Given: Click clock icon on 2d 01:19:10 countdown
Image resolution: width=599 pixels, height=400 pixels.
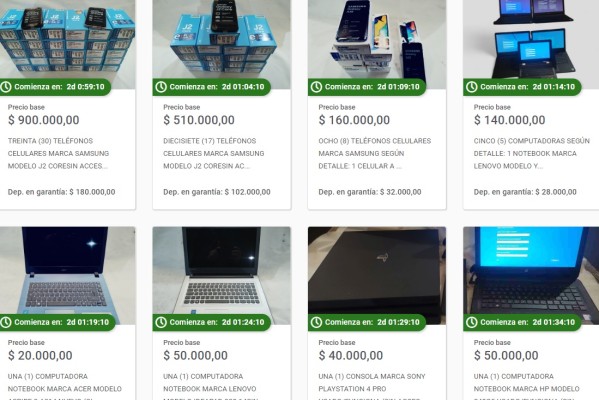Looking at the screenshot, I should [x=5, y=322].
